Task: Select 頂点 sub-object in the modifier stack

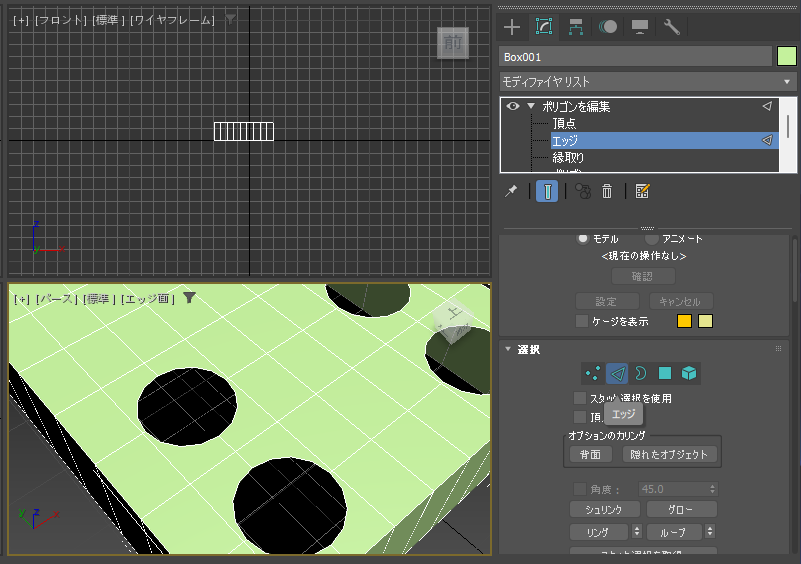Action: coord(564,123)
